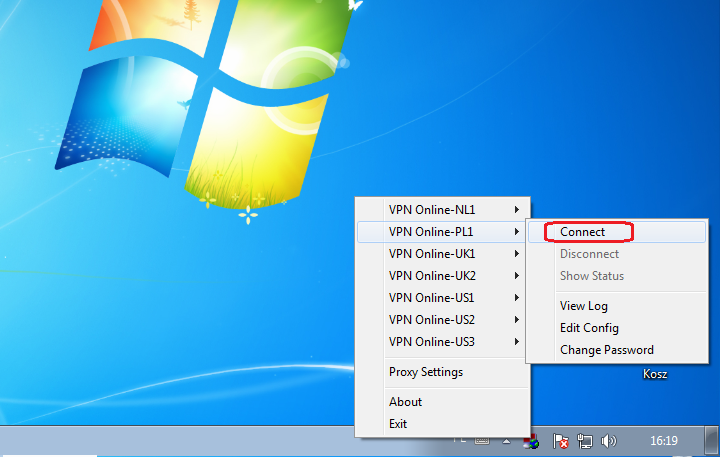Screen dimensions: 720x457
Task: Expand the VPN Online-PL1 submenu arrow
Action: point(517,232)
